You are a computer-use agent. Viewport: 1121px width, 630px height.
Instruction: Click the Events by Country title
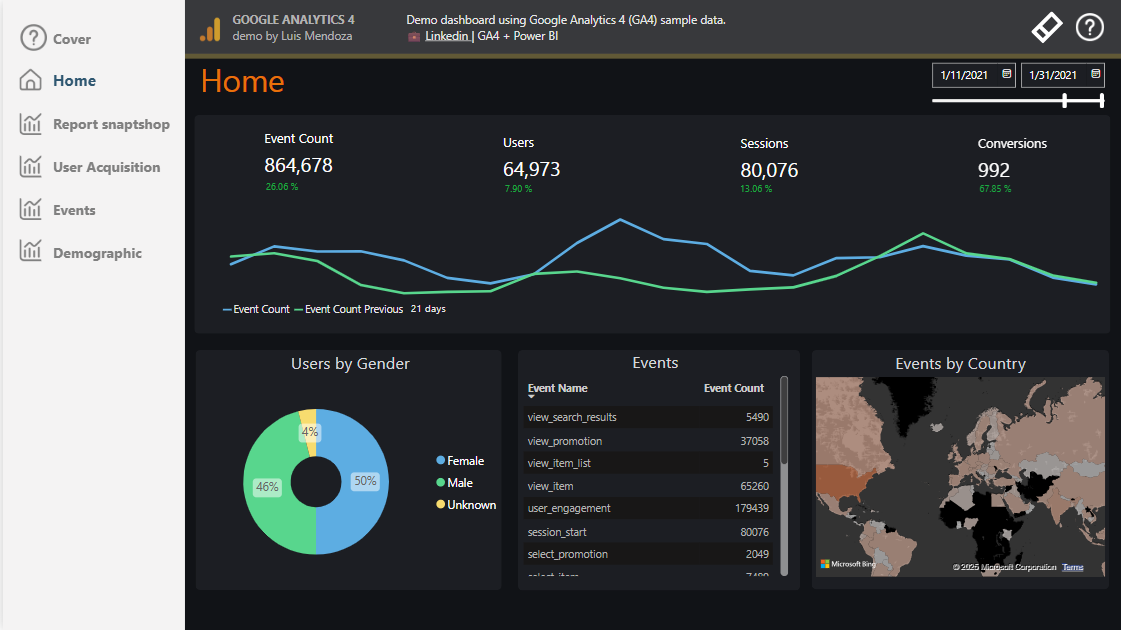(x=960, y=364)
